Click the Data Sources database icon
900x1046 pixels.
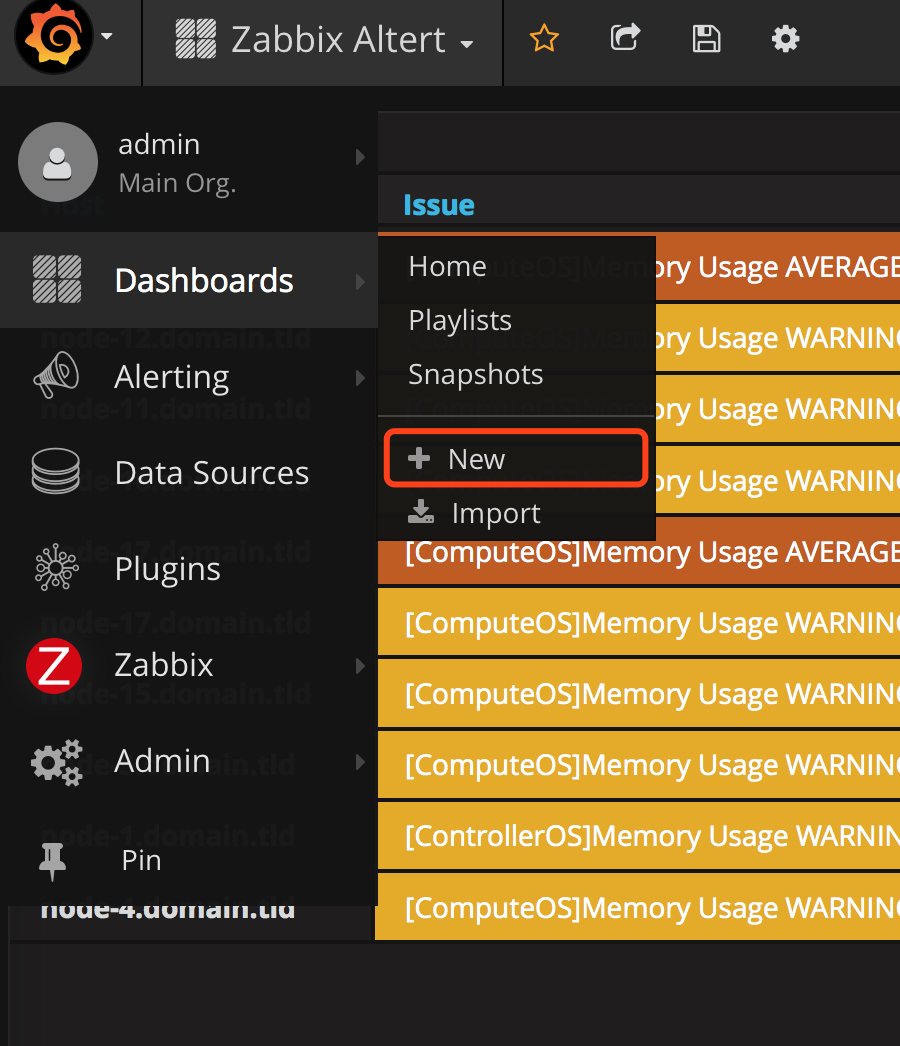pos(56,473)
